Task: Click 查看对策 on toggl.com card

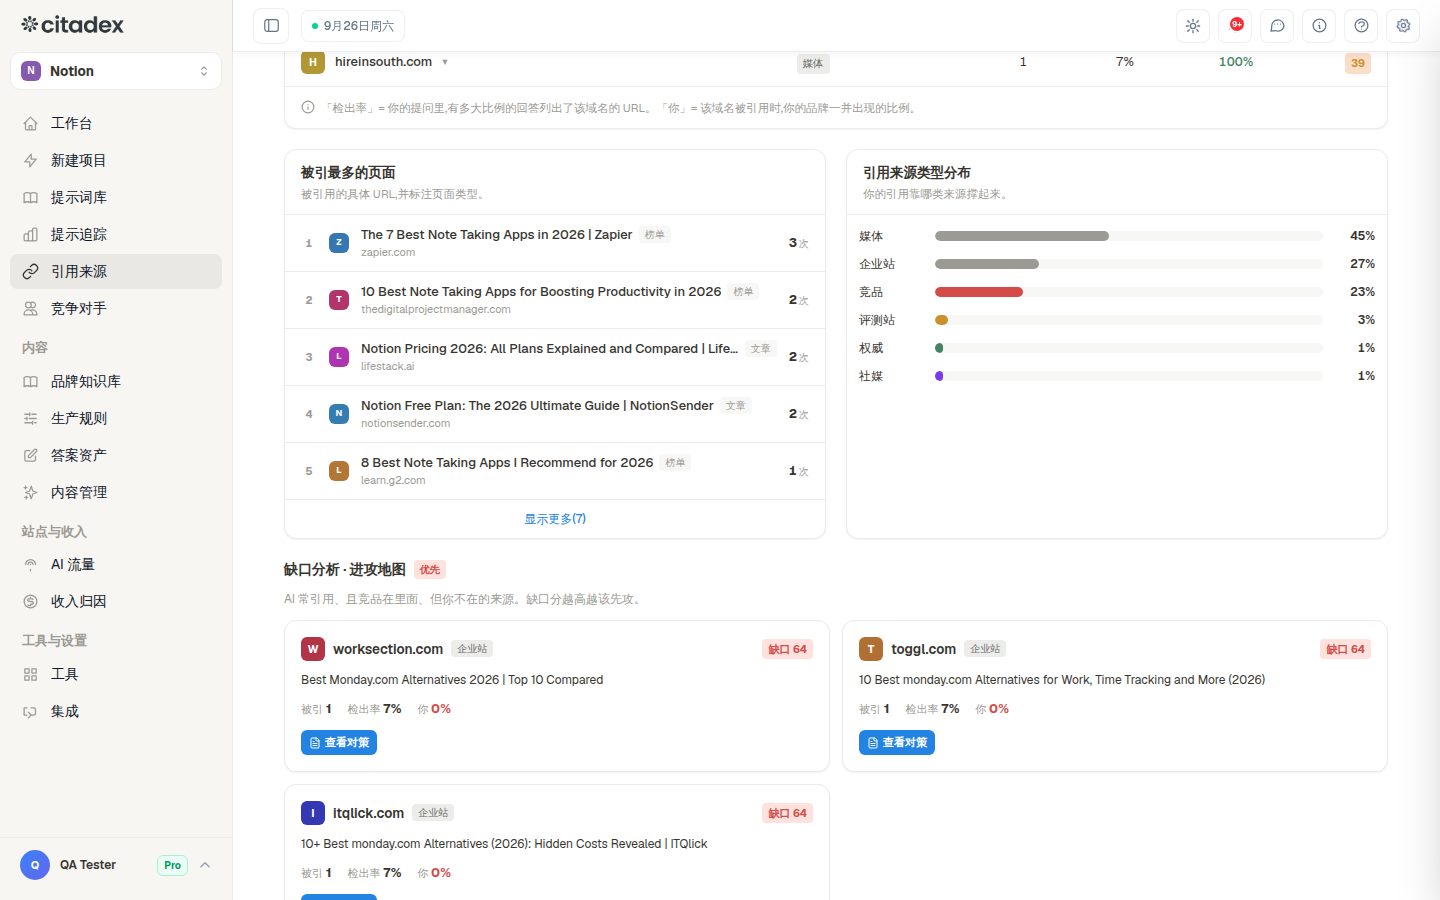Action: point(897,743)
